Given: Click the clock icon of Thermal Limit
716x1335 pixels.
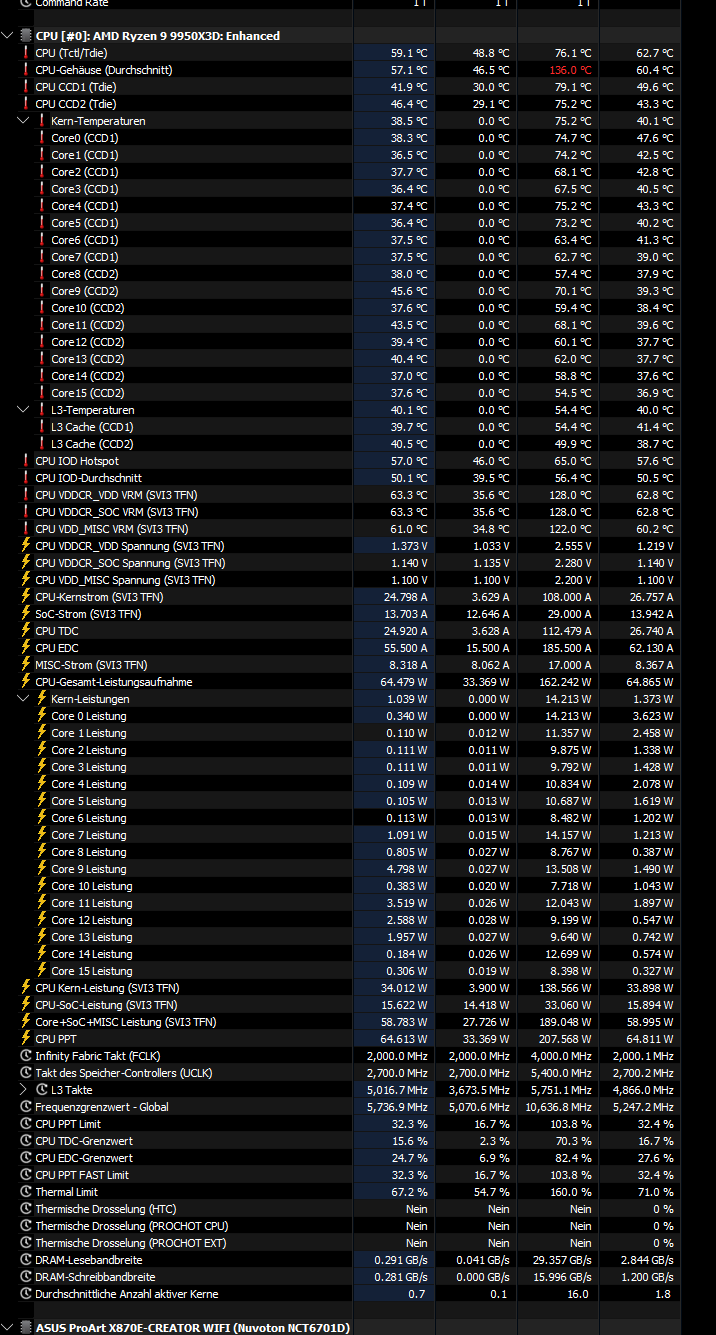Looking at the screenshot, I should pyautogui.click(x=25, y=1192).
